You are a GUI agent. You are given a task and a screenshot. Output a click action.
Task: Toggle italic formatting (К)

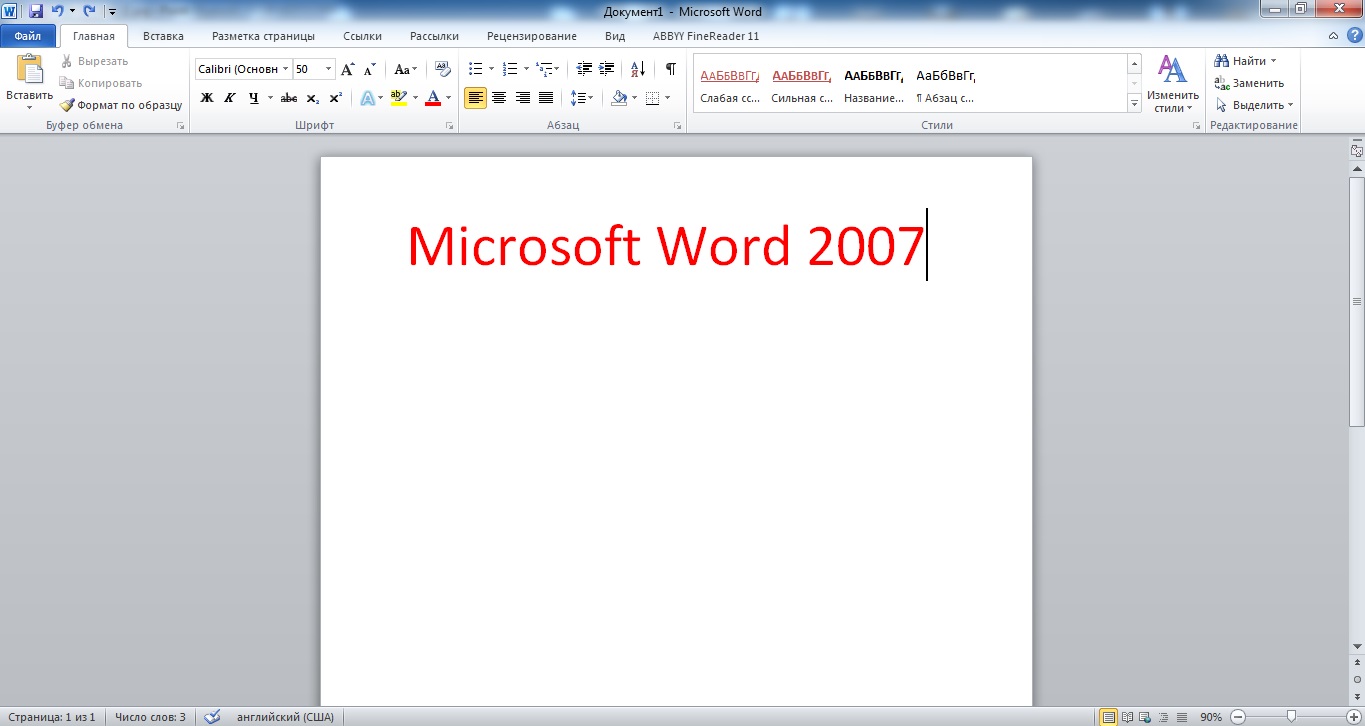(x=229, y=97)
